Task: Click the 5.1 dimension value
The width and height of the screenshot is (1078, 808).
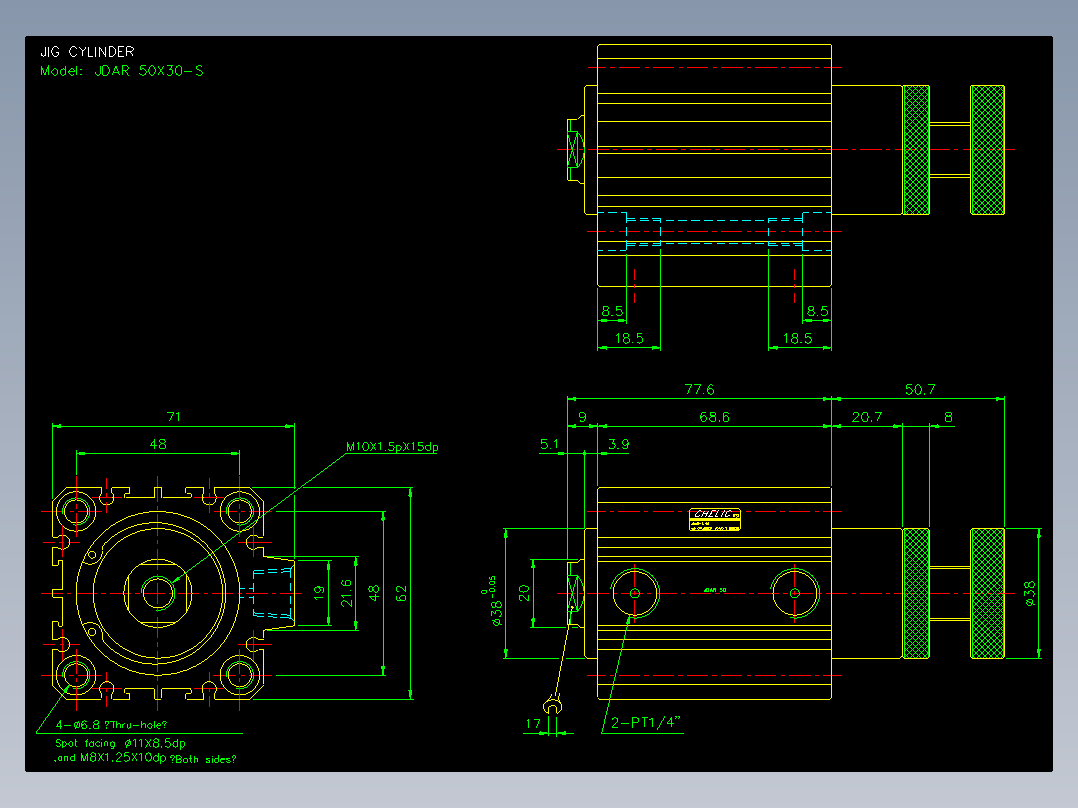Action: pyautogui.click(x=549, y=444)
